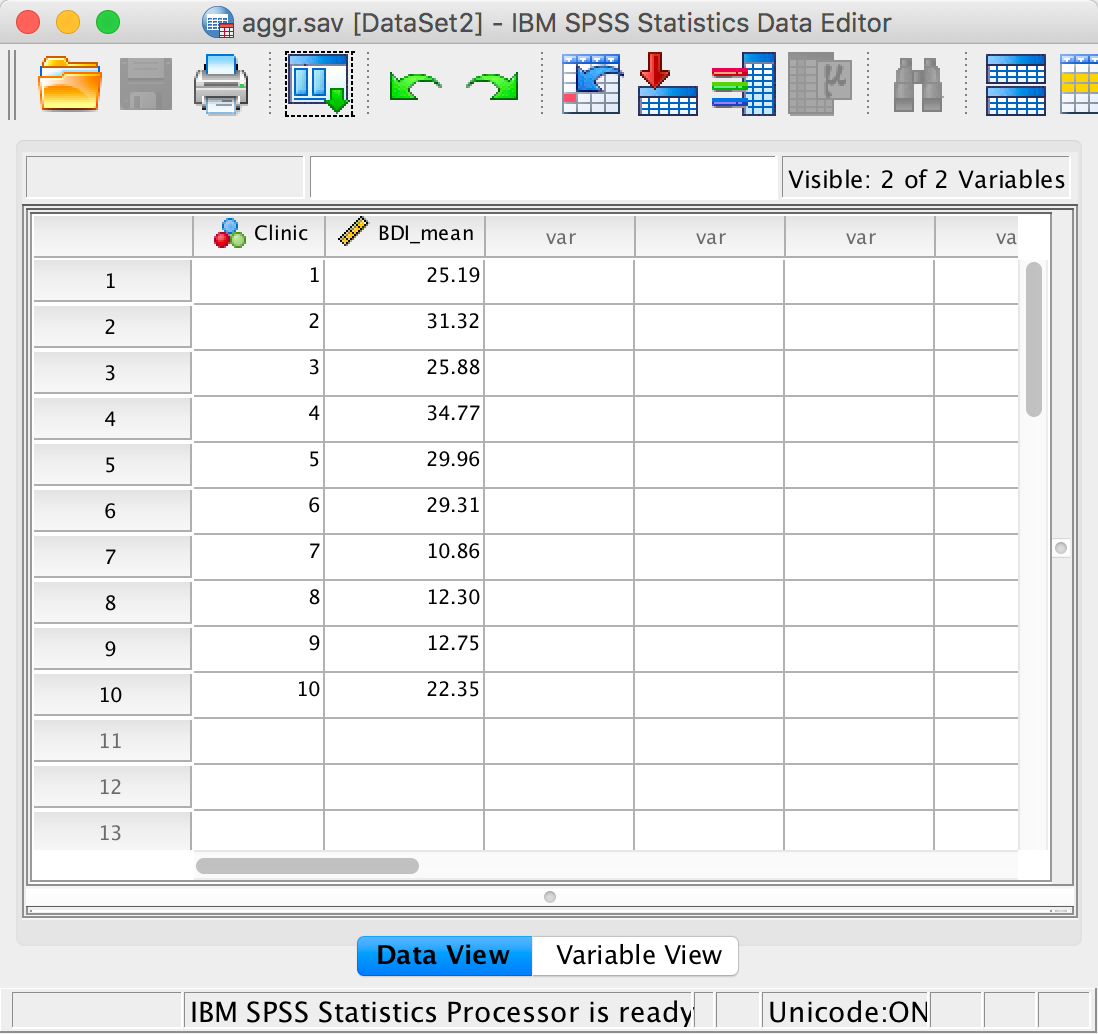Click the cell containing 34.77
1098x1034 pixels.
405,413
